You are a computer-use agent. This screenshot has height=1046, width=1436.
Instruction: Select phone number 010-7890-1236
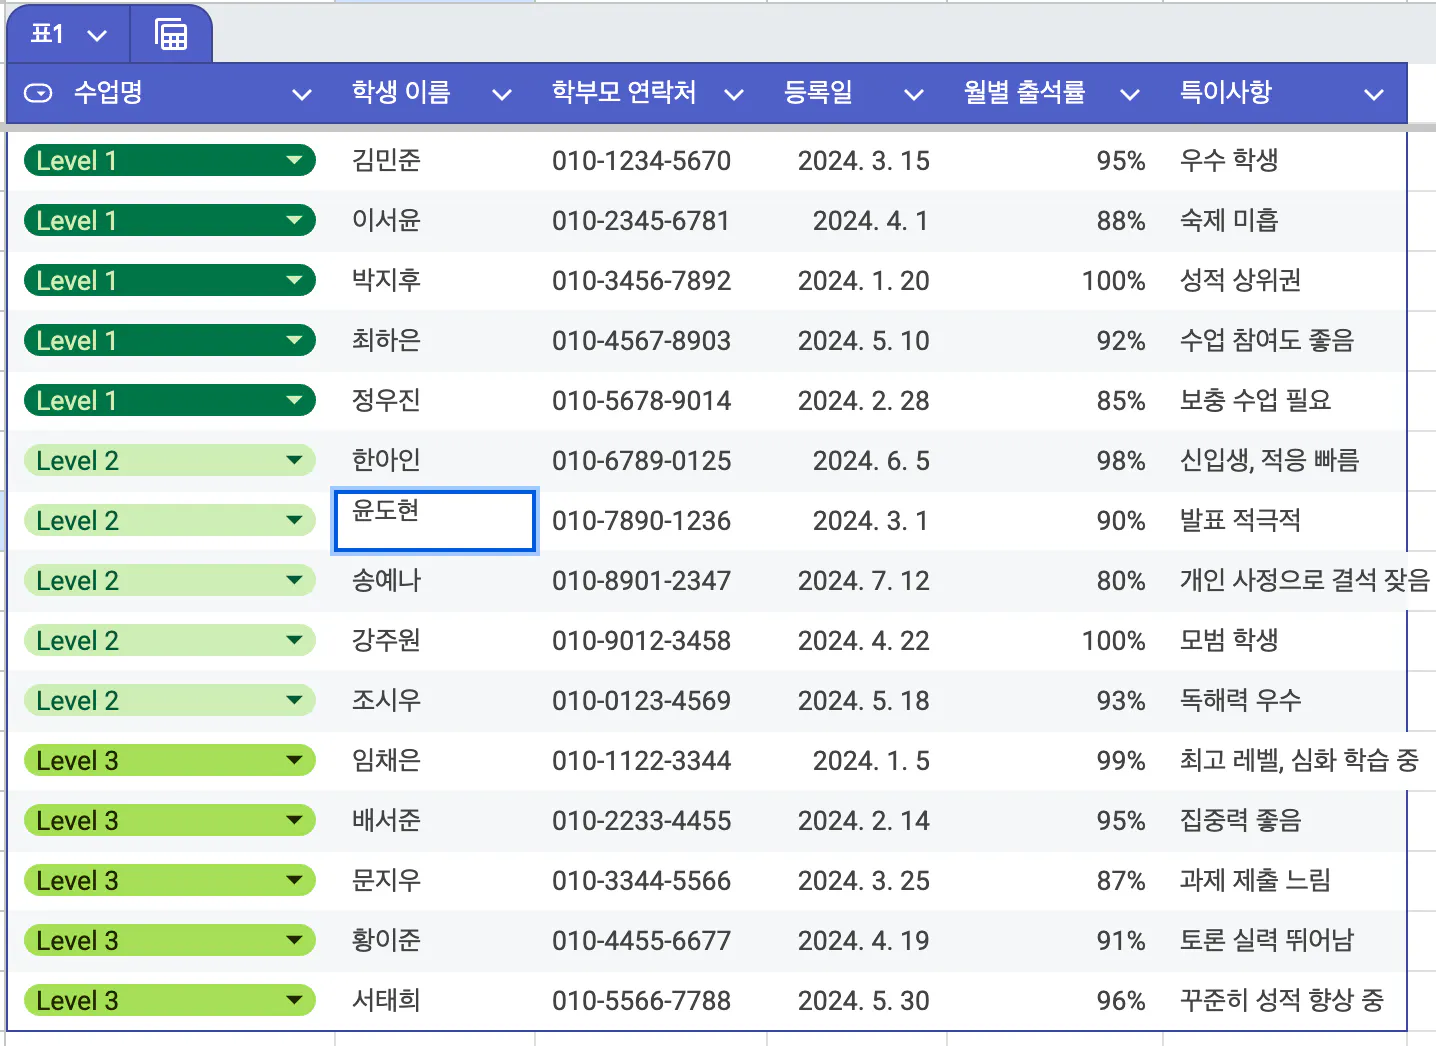641,521
